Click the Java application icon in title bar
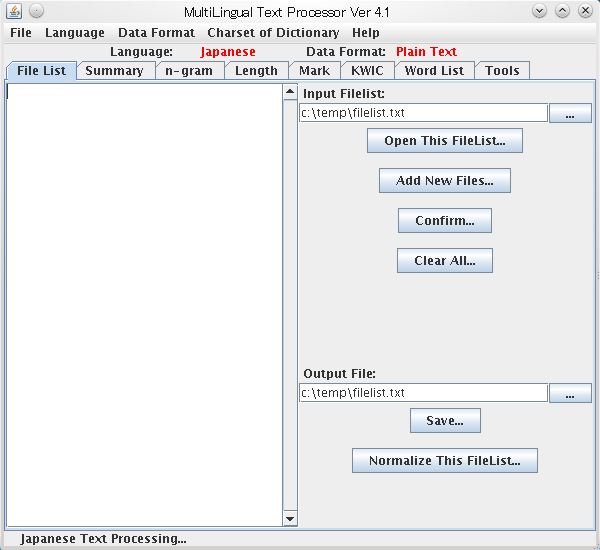This screenshot has width=600, height=550. click(x=14, y=11)
